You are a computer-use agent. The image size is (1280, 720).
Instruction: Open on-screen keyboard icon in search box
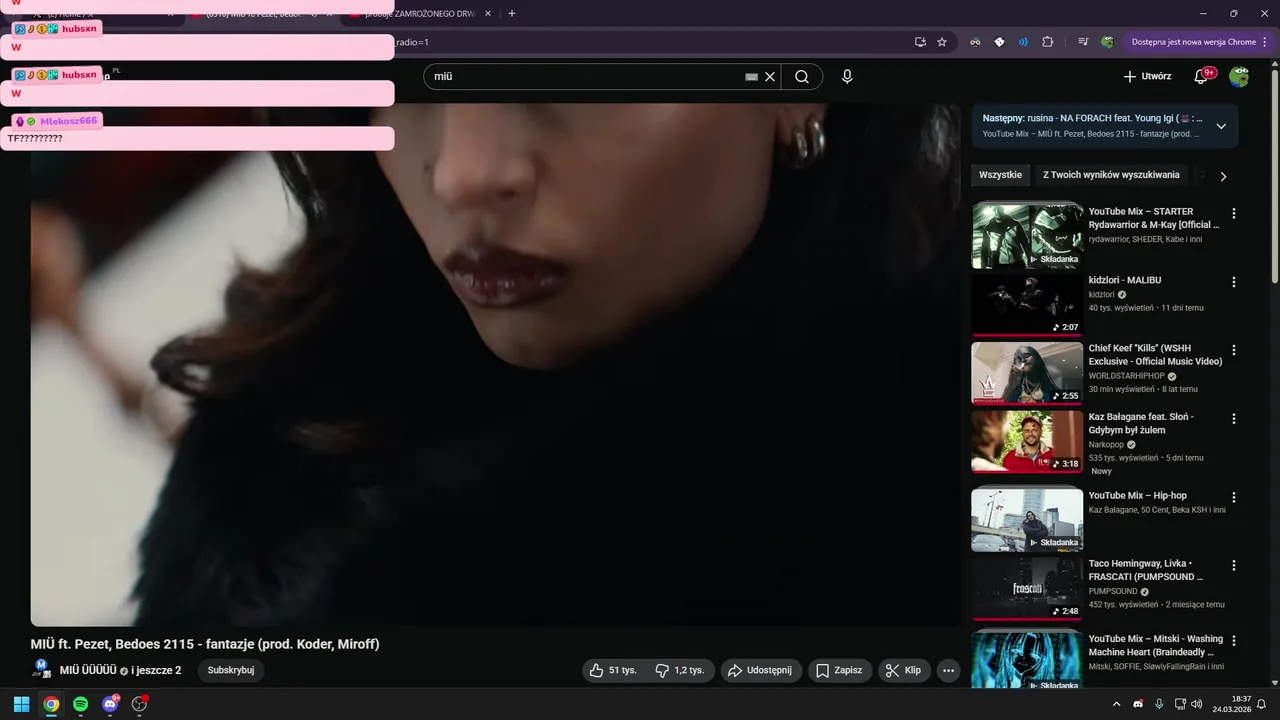[751, 77]
